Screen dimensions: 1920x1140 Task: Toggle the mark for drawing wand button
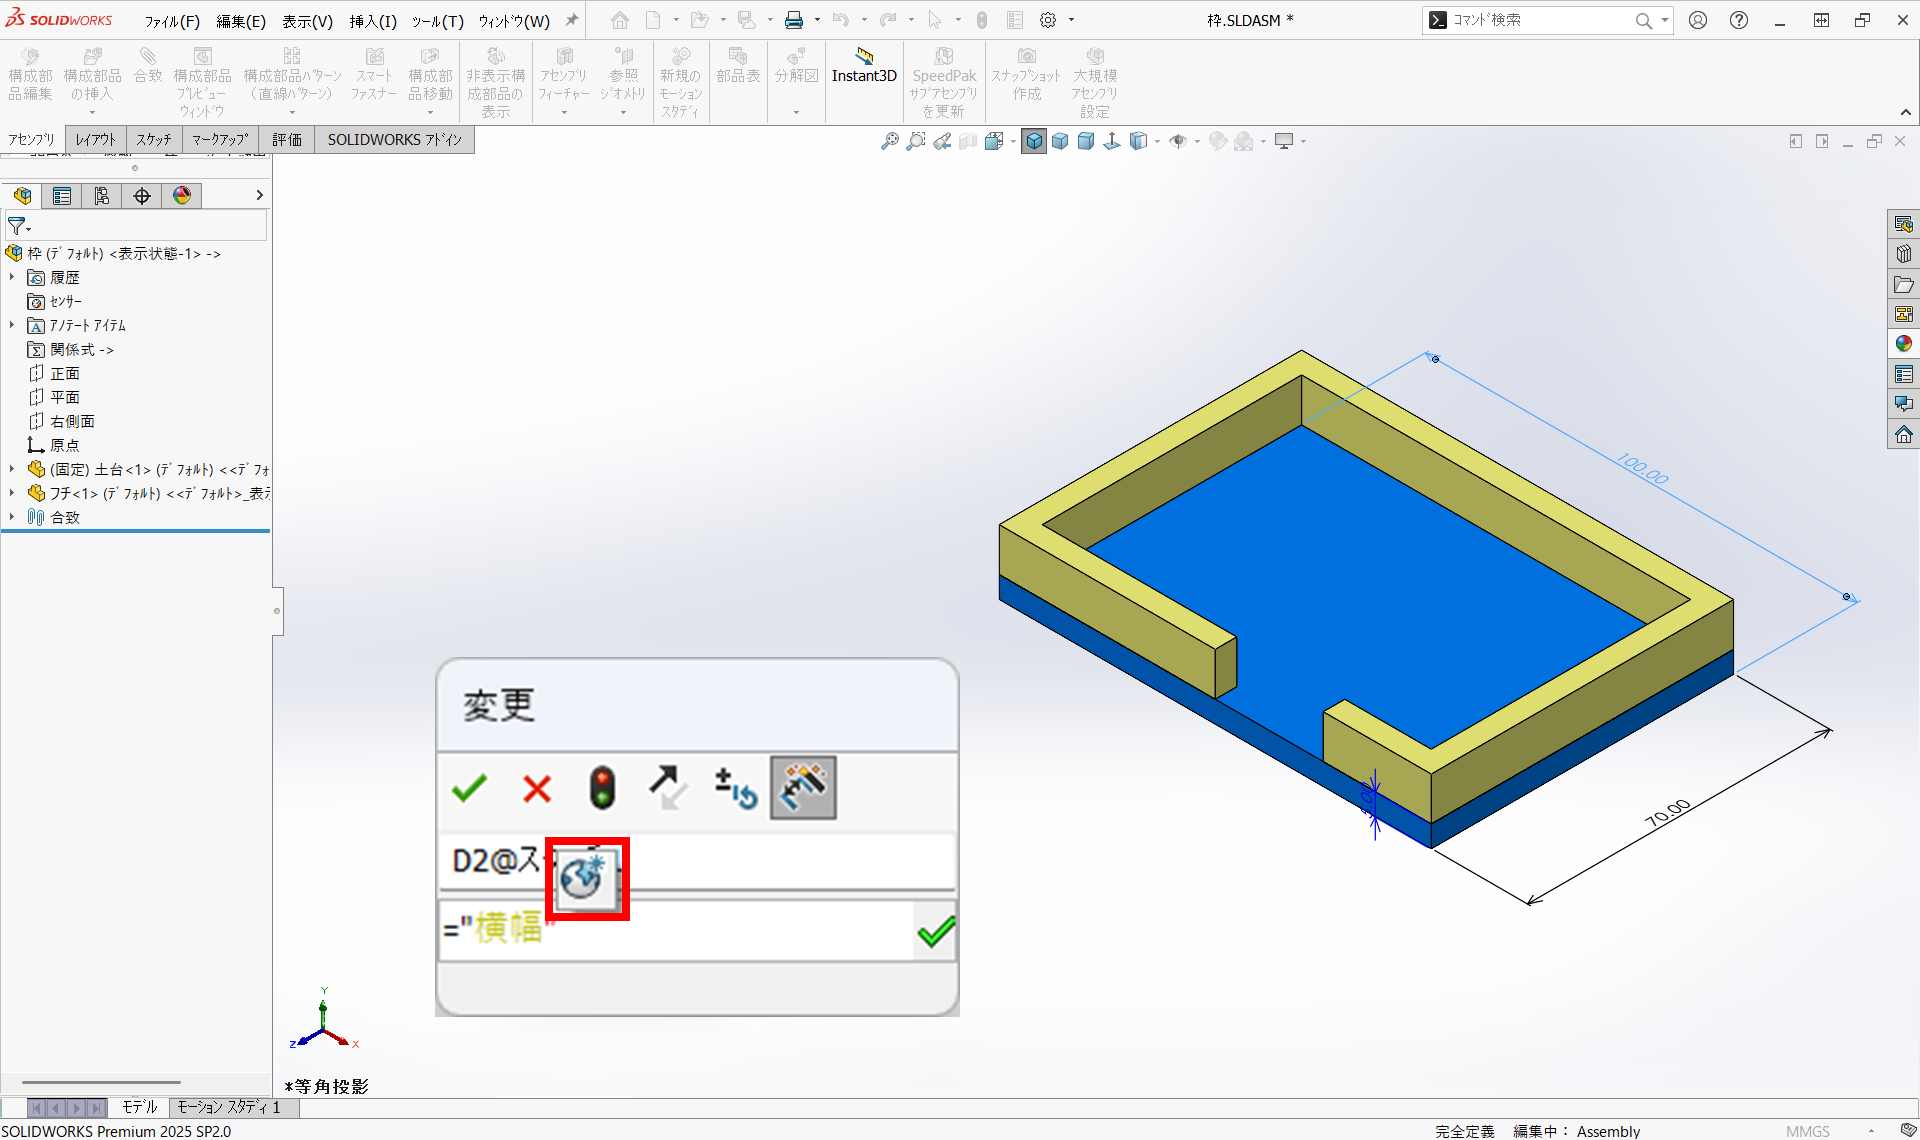(x=803, y=789)
